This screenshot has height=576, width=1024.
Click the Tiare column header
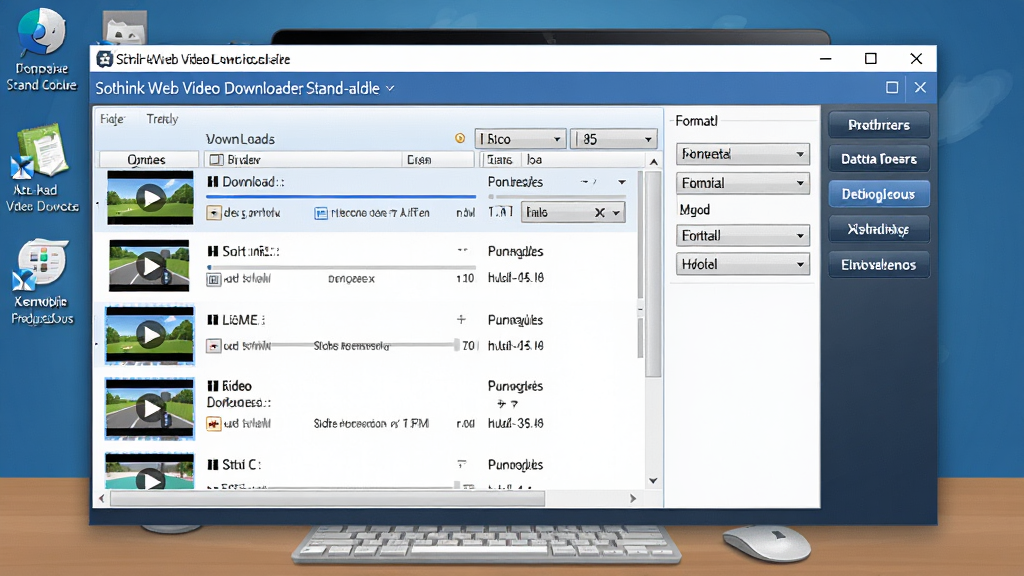point(500,160)
